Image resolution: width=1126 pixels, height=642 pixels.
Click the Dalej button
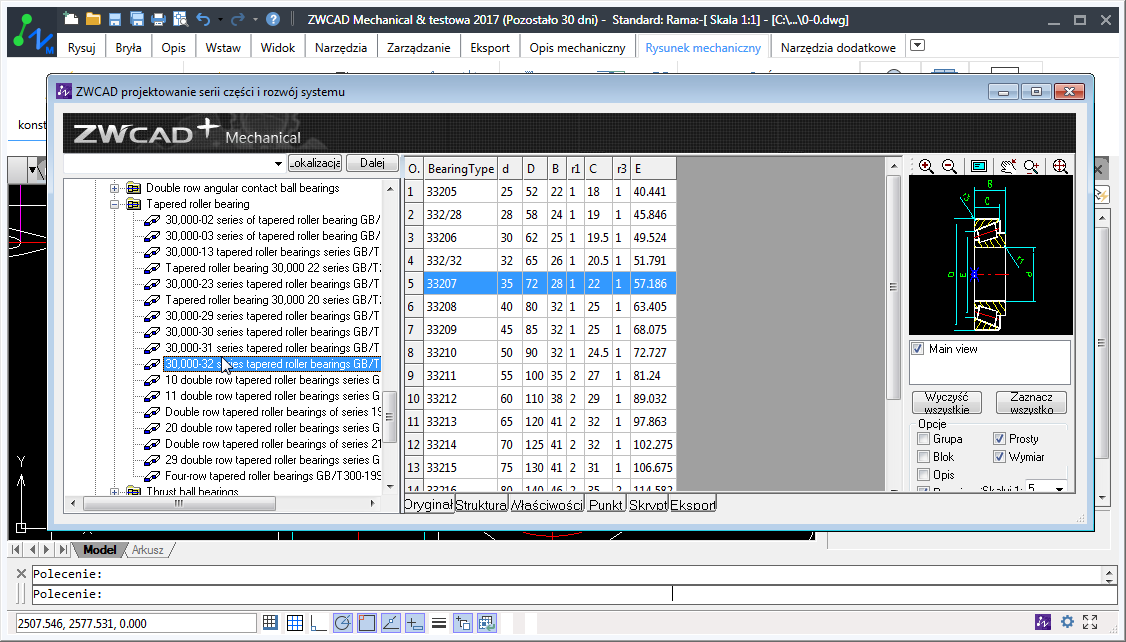coord(372,163)
